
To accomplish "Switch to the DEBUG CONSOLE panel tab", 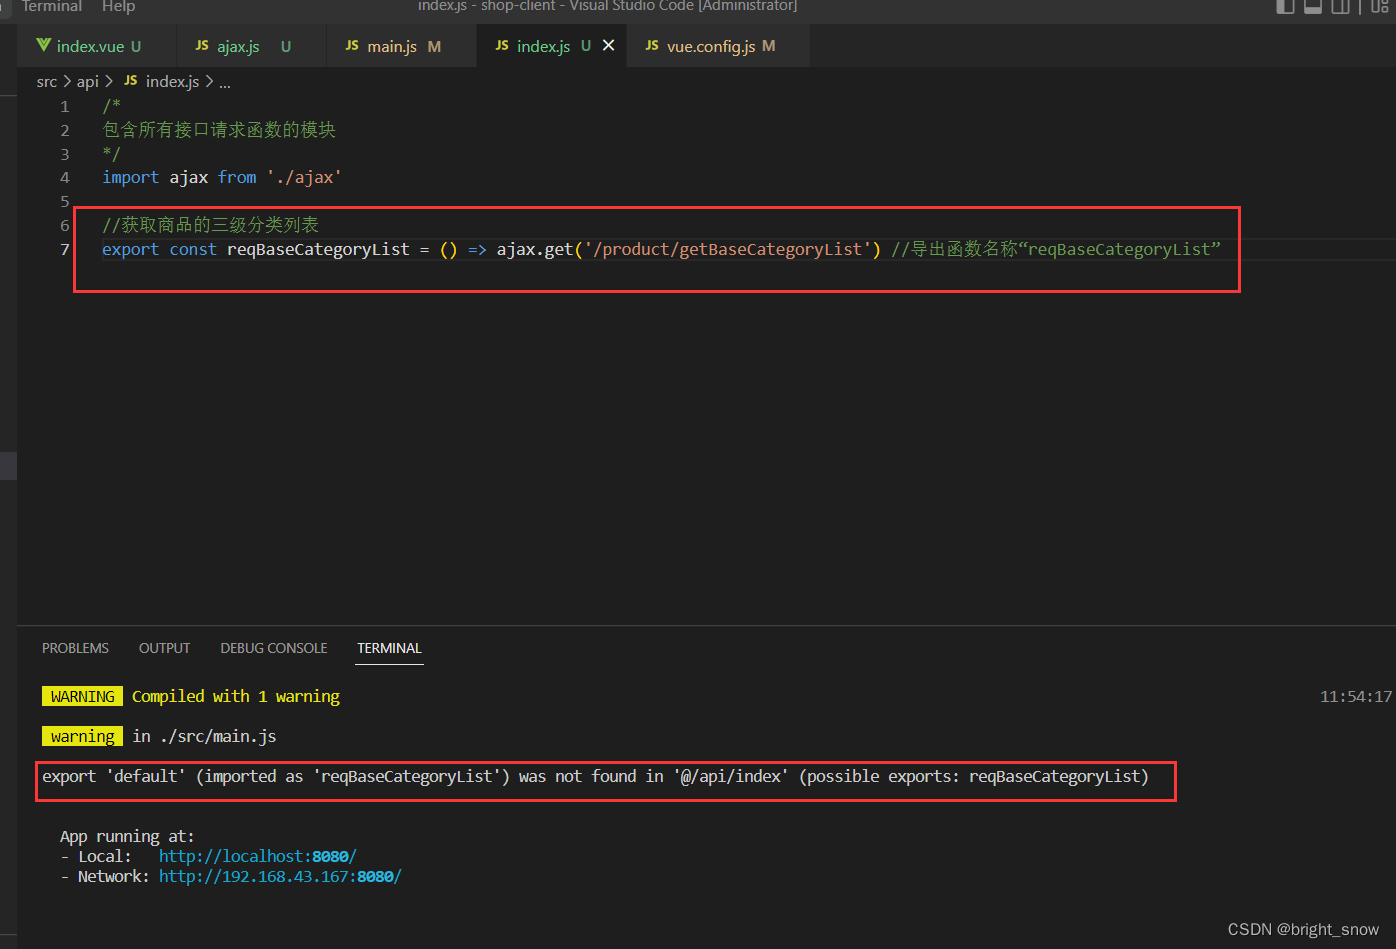I will [274, 648].
